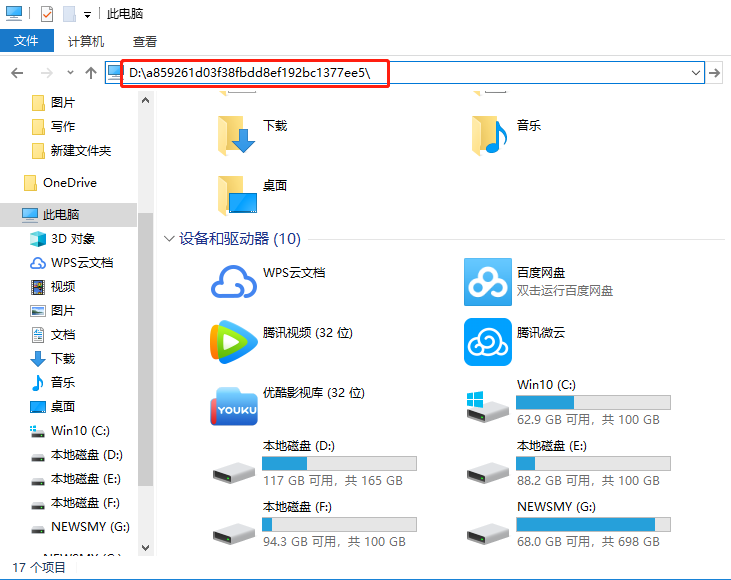Image resolution: width=731 pixels, height=580 pixels.
Task: Open the 百度网盘 icon
Action: coord(487,283)
